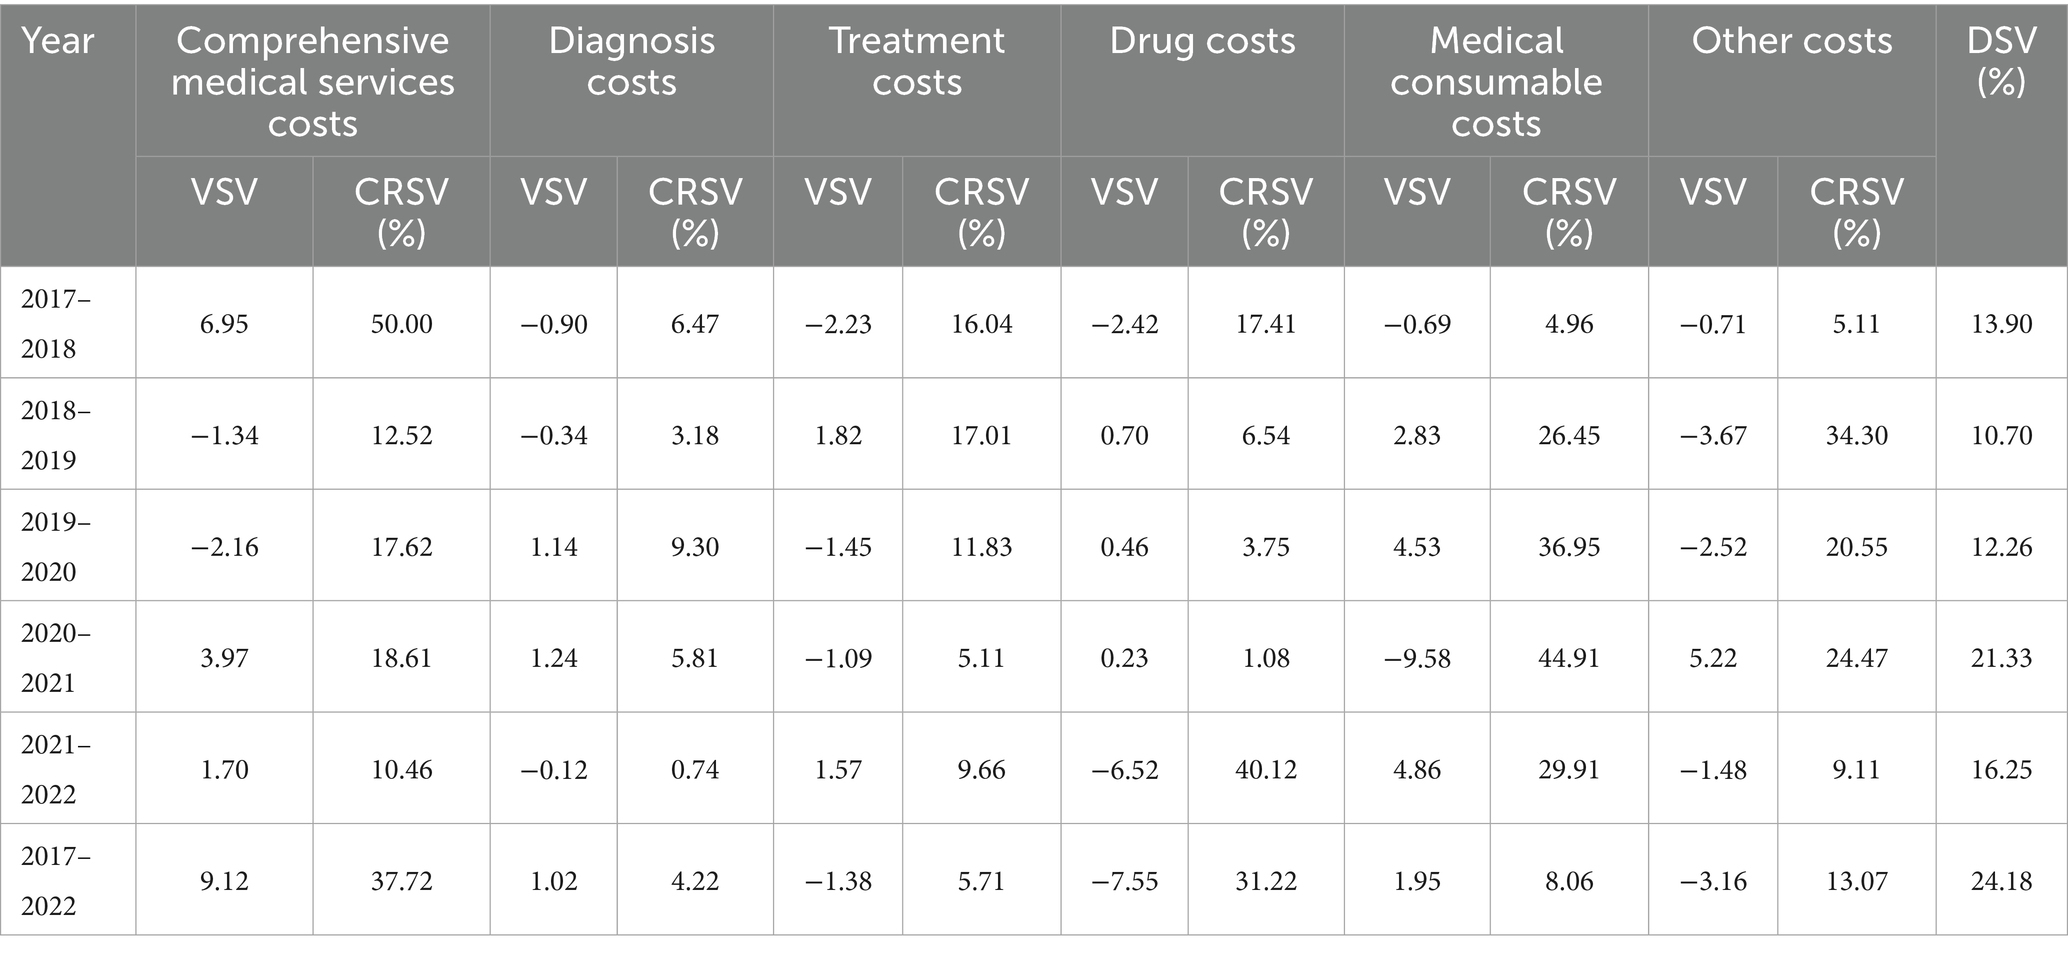Click the Diagnosis costs column header

coord(631,61)
